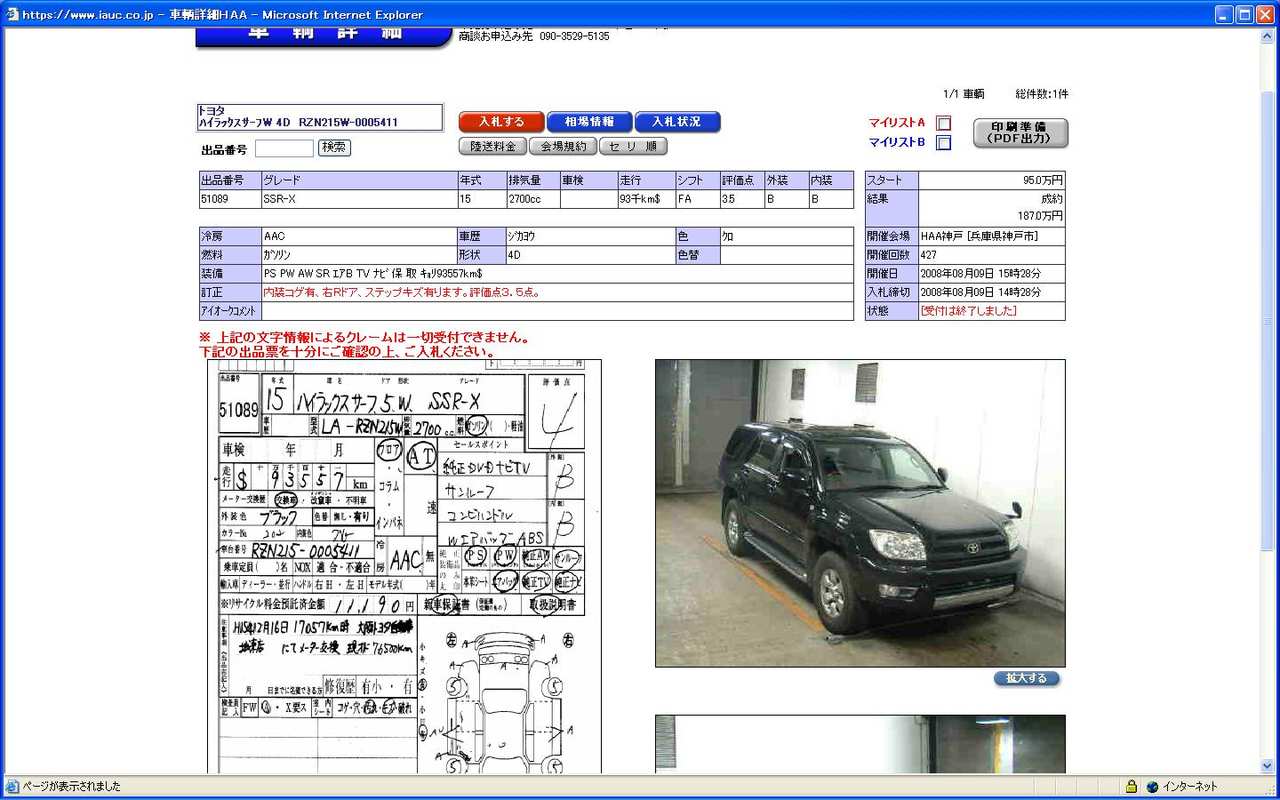1280x800 pixels.
Task: Check the マイリストA checkbox
Action: click(943, 123)
